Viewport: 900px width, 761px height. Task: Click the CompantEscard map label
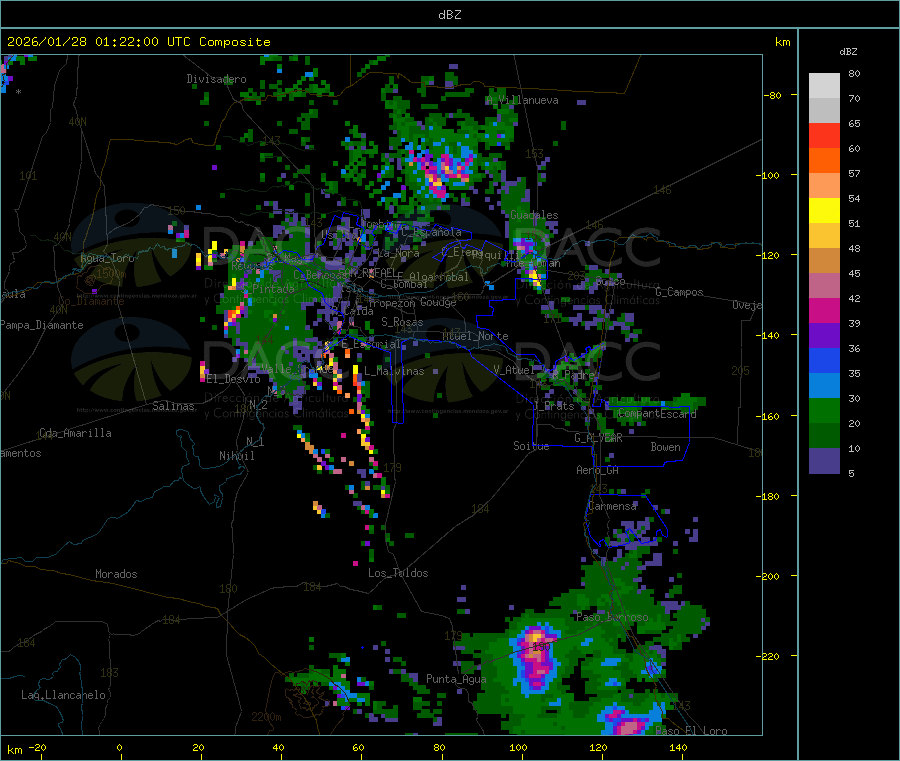point(657,413)
